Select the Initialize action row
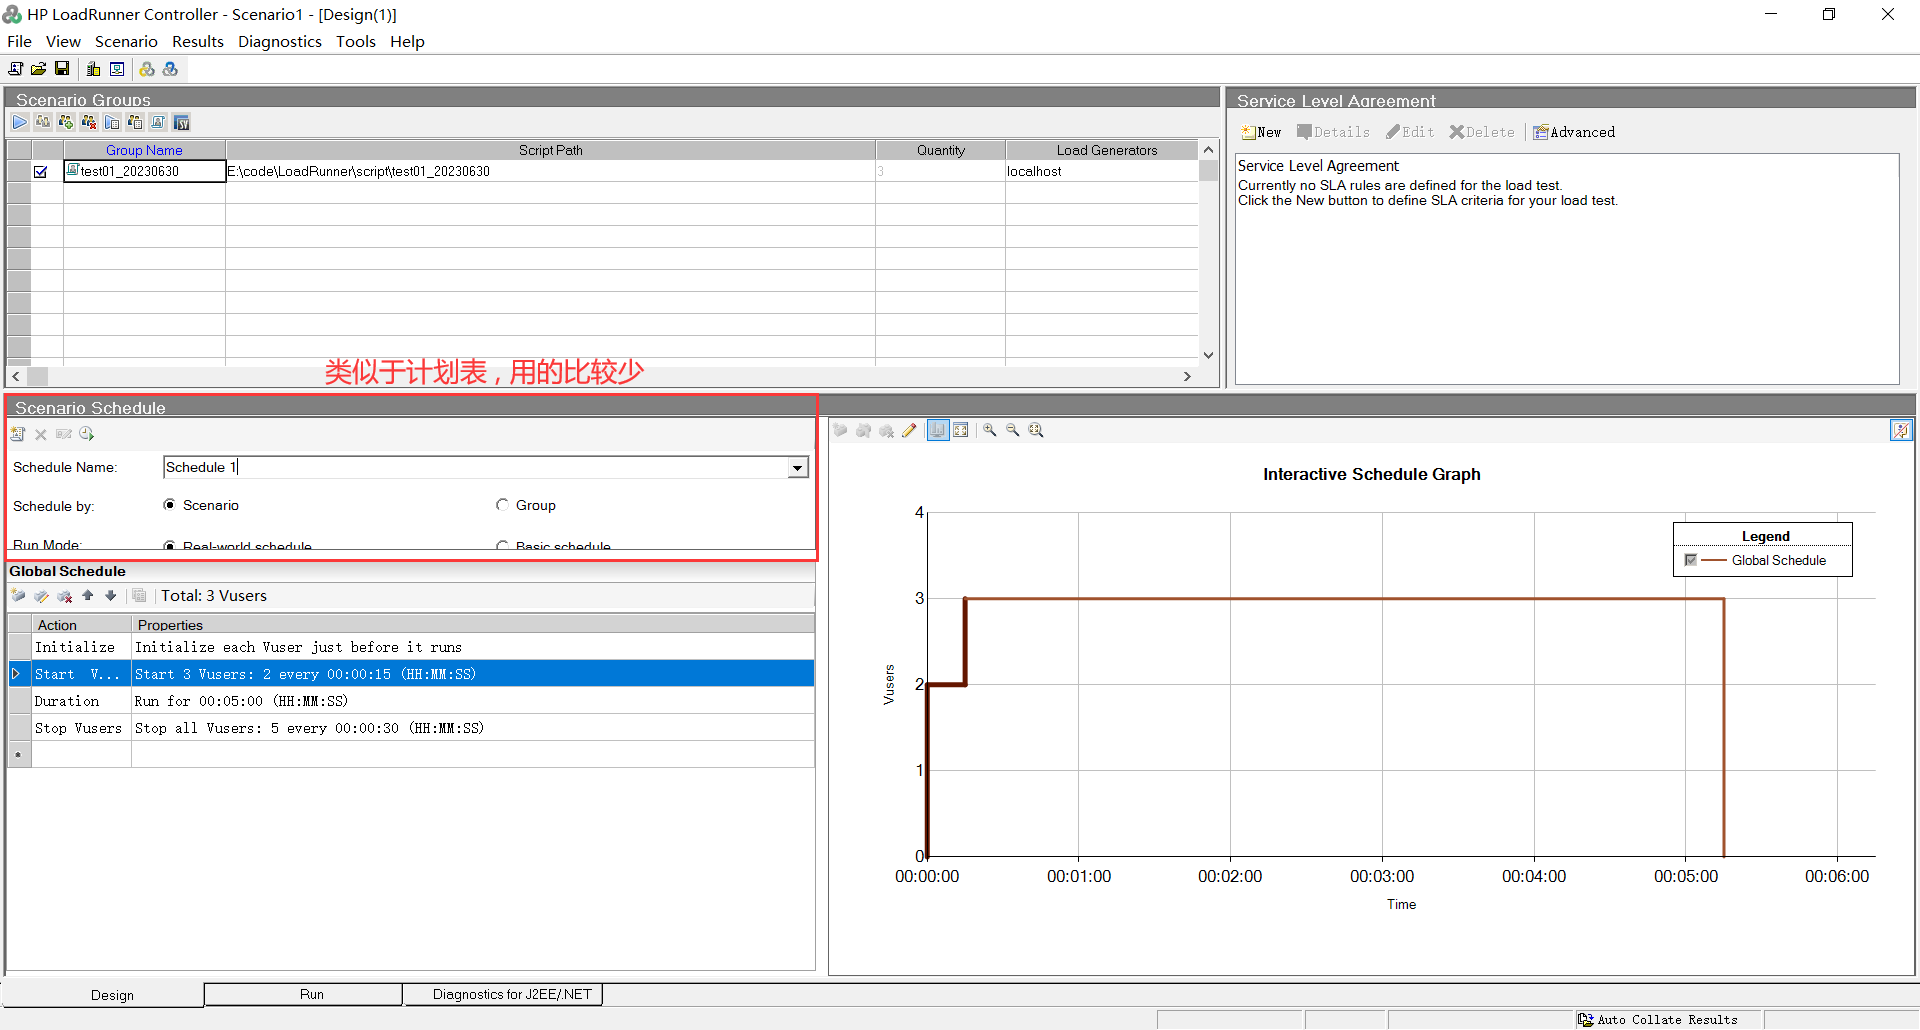 (x=411, y=647)
